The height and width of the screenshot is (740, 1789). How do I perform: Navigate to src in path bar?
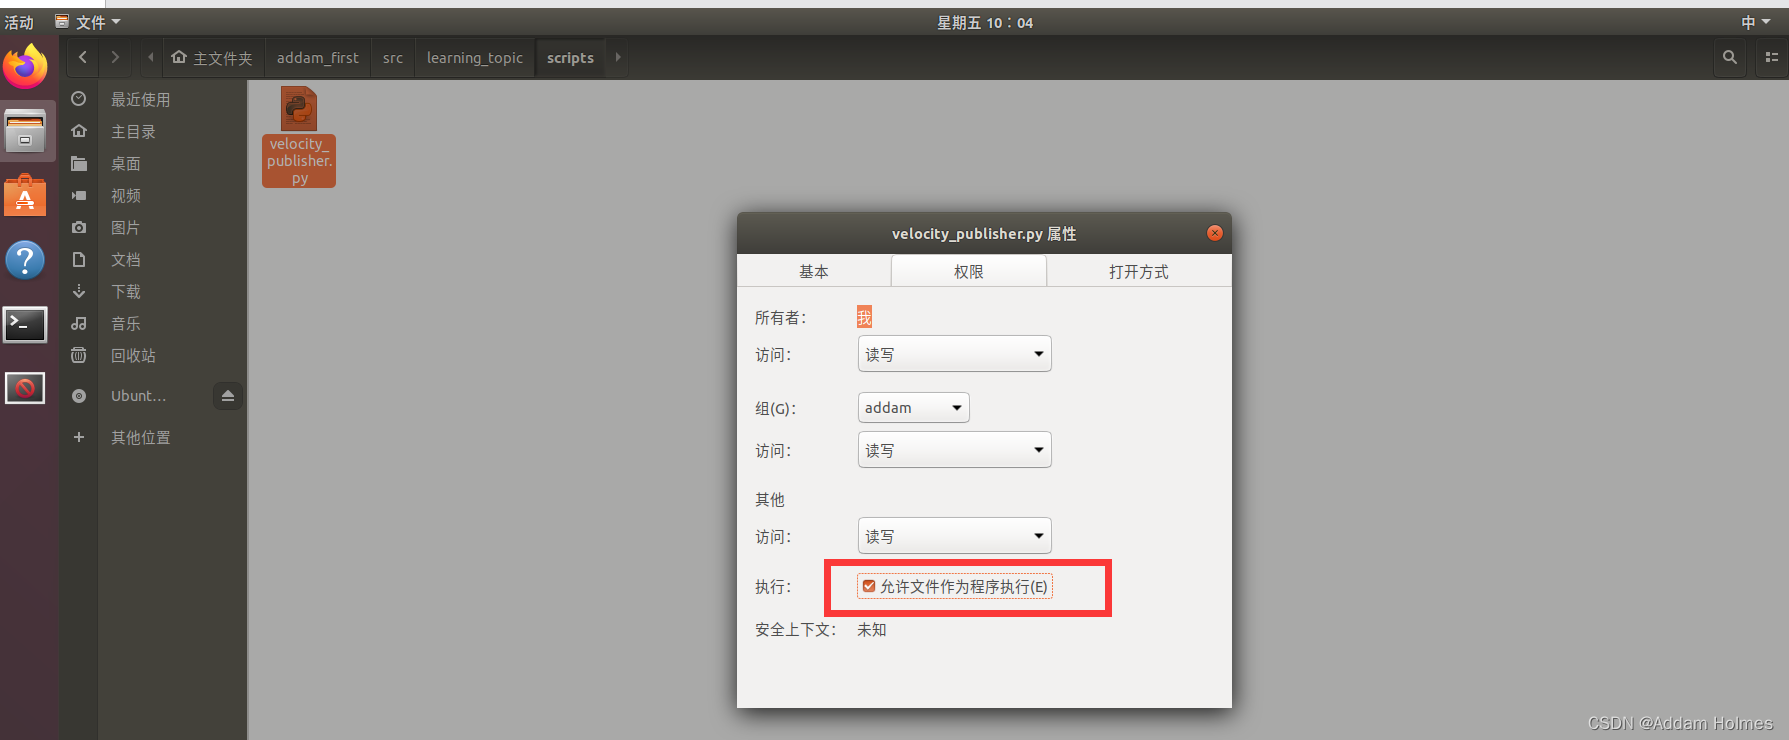click(x=393, y=58)
